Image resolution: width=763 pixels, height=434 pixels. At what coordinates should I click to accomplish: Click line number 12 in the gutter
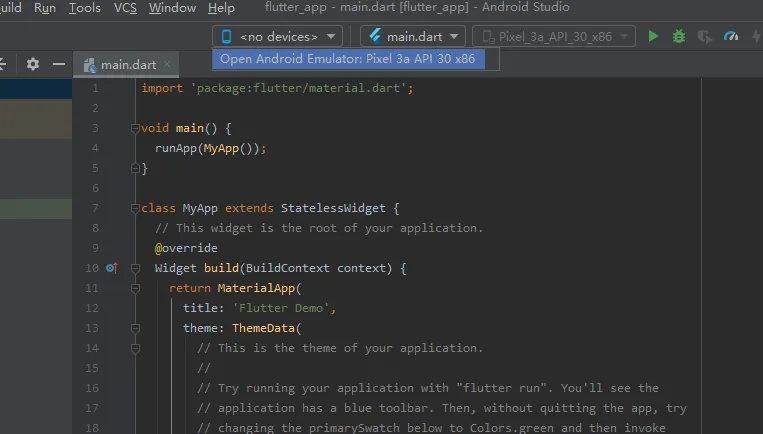pyautogui.click(x=91, y=308)
